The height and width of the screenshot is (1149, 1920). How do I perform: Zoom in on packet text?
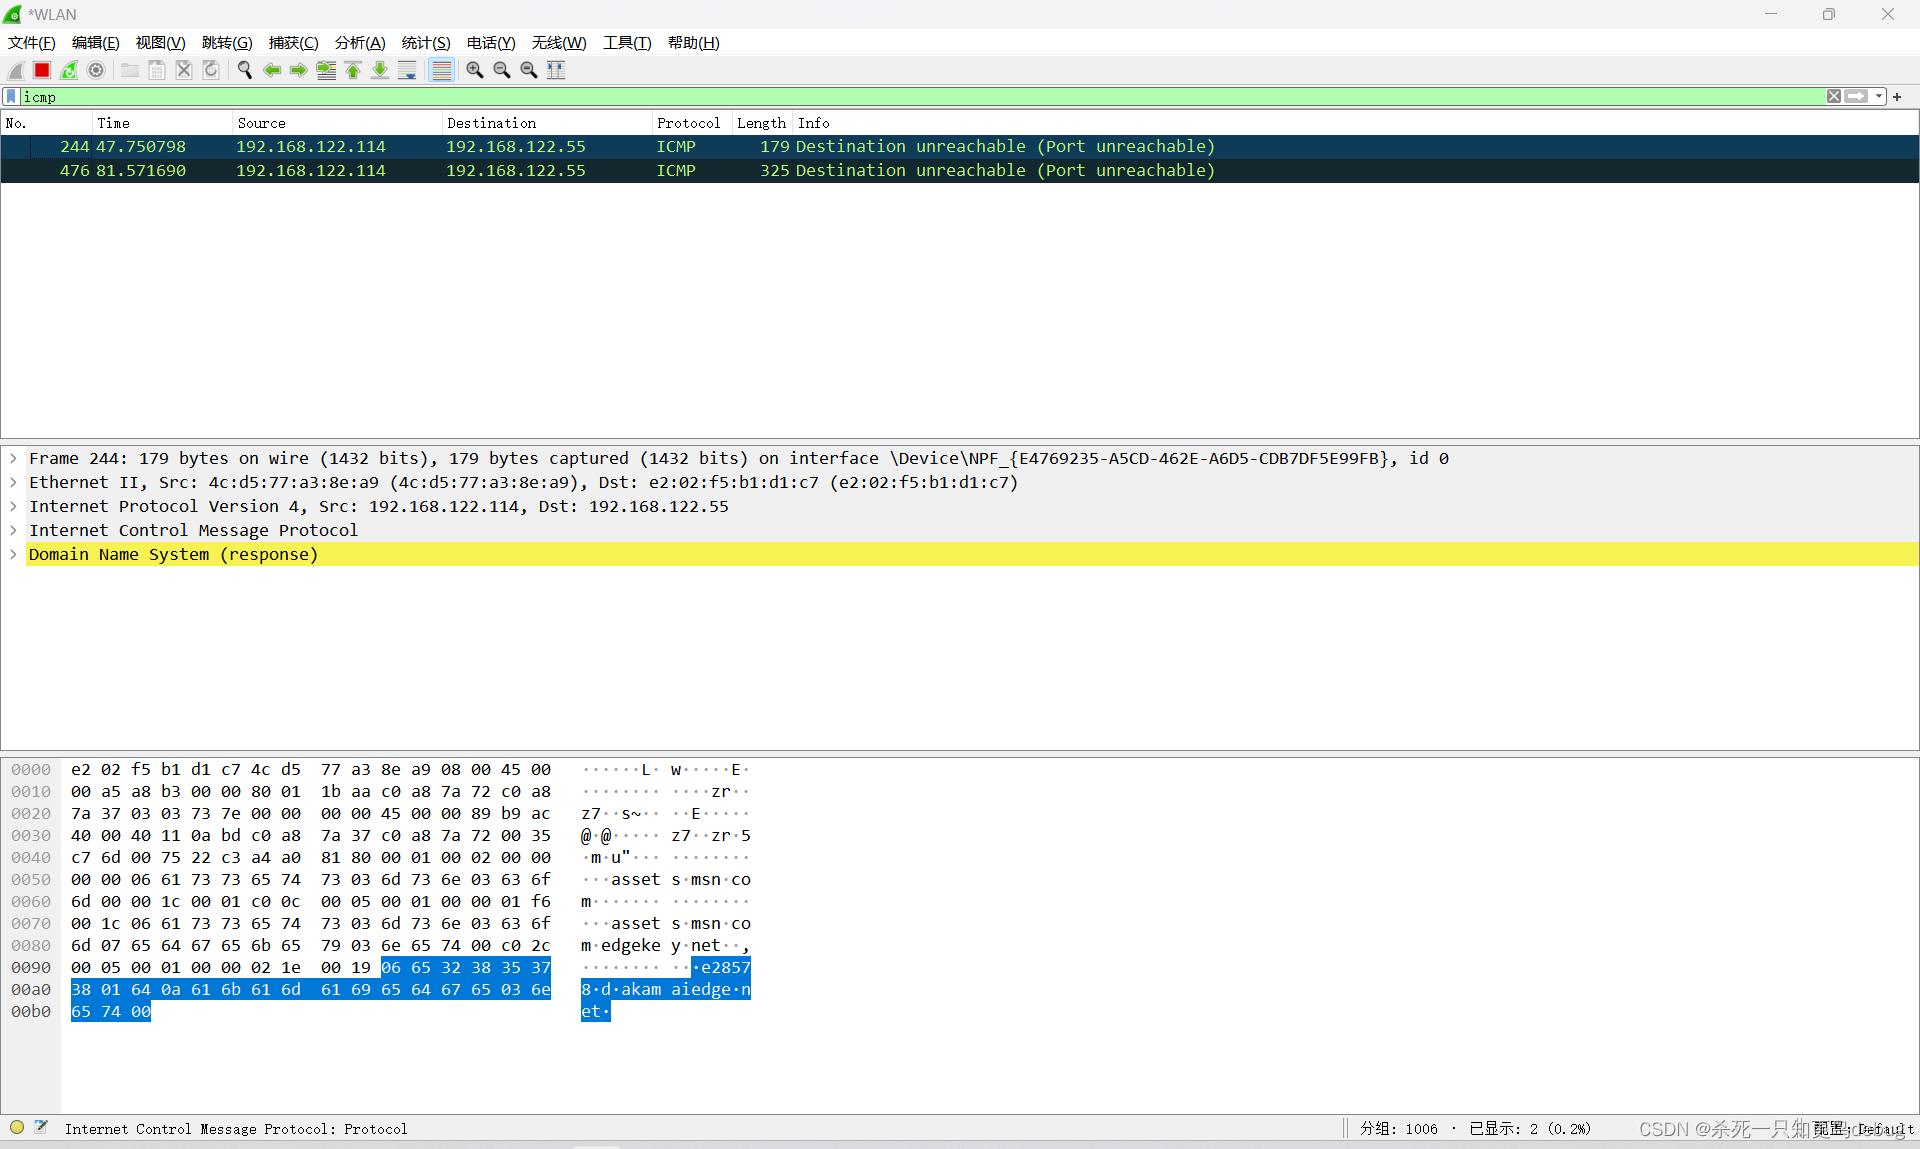475,70
